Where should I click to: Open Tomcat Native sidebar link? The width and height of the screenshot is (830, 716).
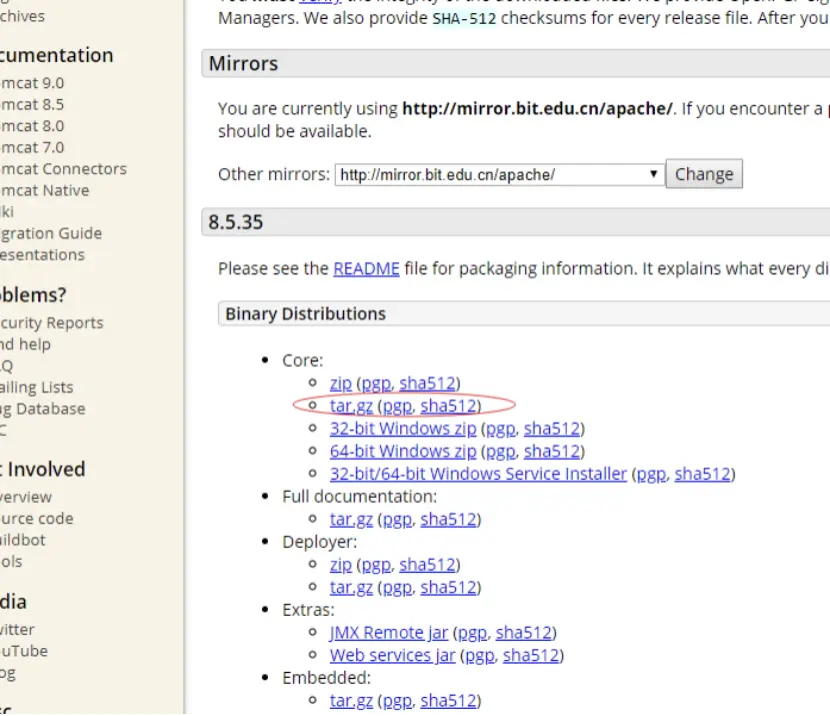click(x=44, y=191)
